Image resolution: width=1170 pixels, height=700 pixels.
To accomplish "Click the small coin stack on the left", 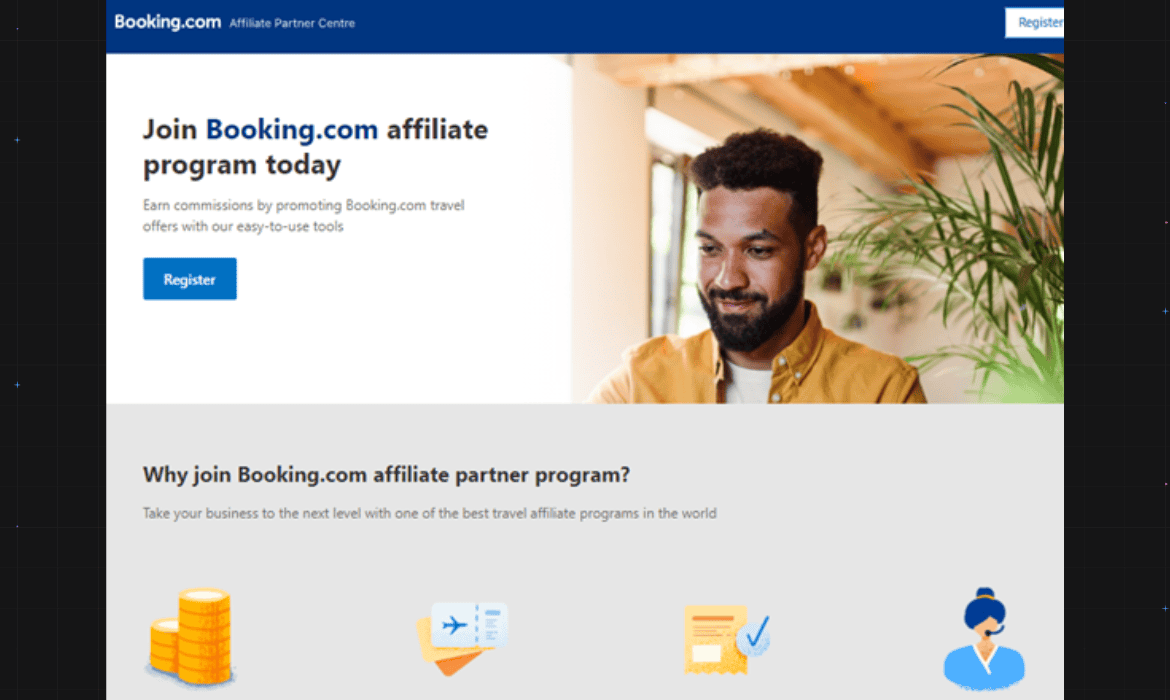I will (163, 646).
